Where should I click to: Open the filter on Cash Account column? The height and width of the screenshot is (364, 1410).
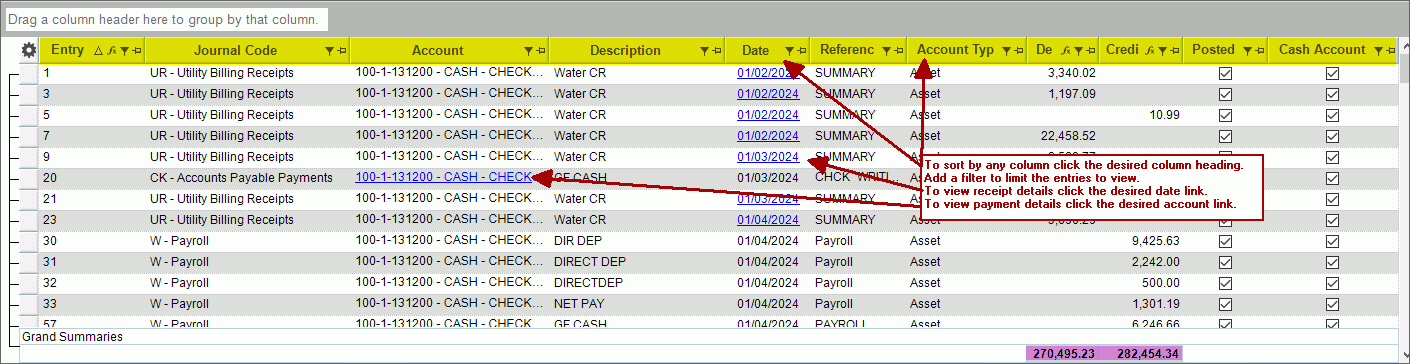click(1379, 51)
